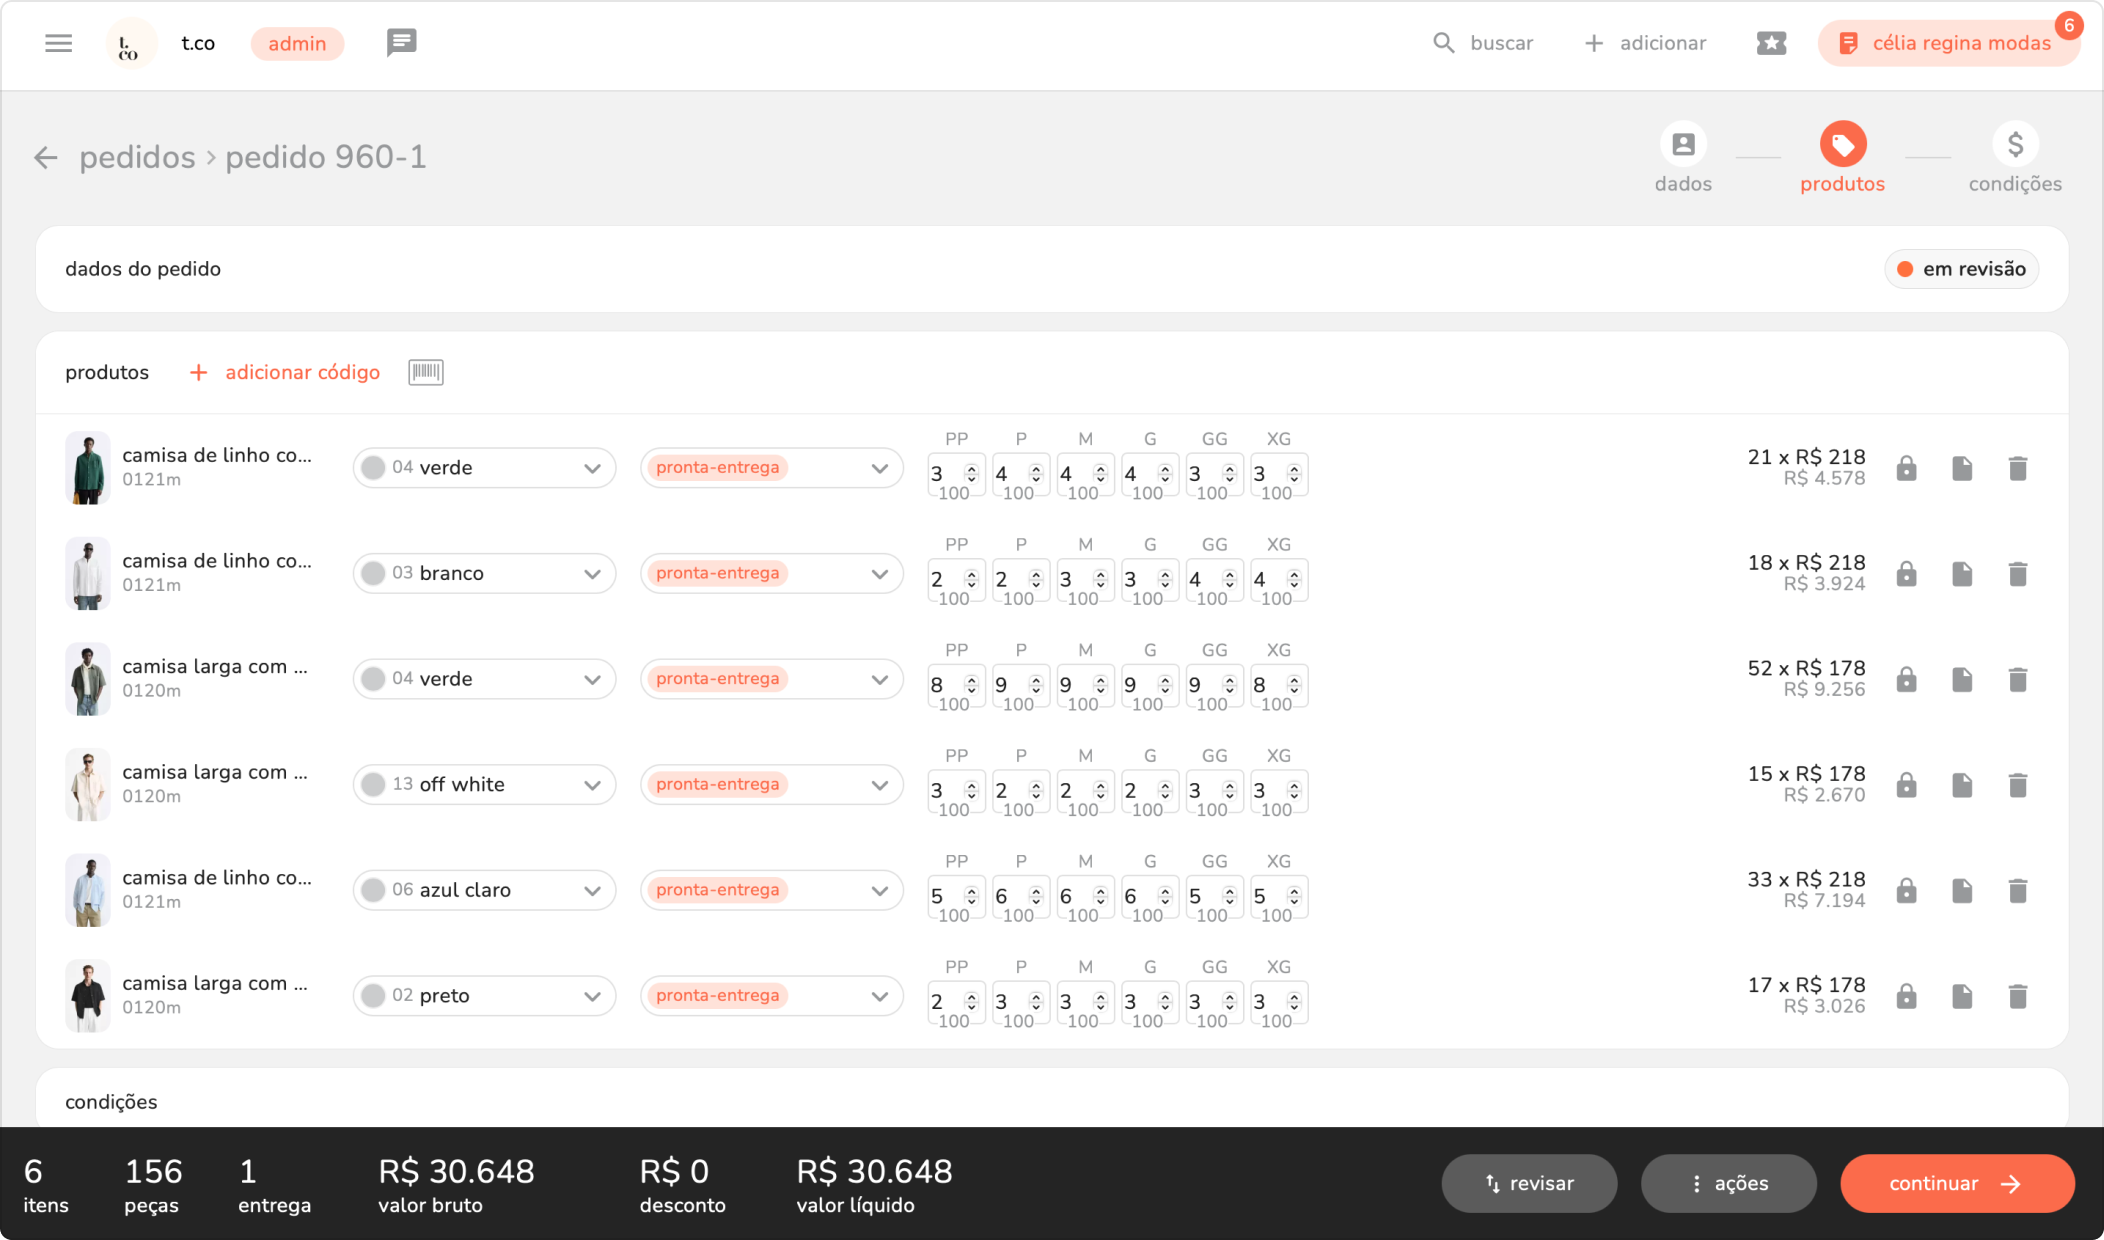
Task: Toggle price lock on 06 azul claro row
Action: pyautogui.click(x=1906, y=891)
